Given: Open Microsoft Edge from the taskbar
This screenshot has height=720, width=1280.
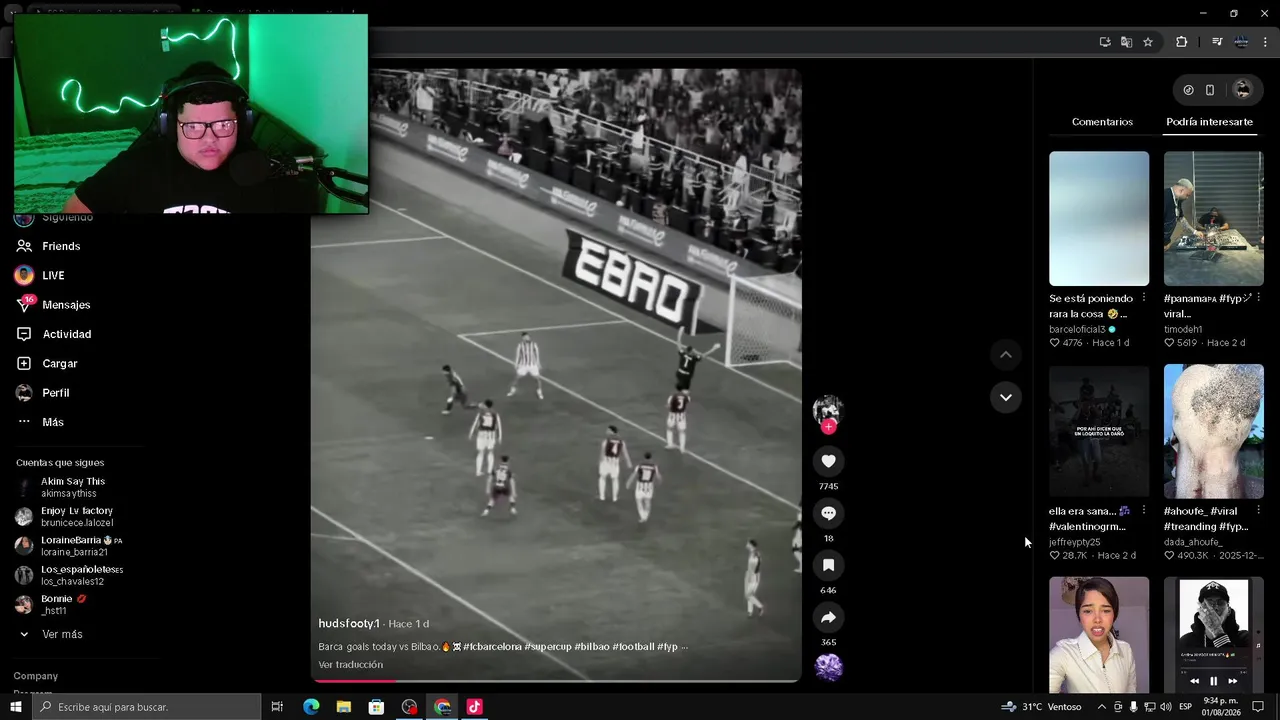Looking at the screenshot, I should 311,707.
